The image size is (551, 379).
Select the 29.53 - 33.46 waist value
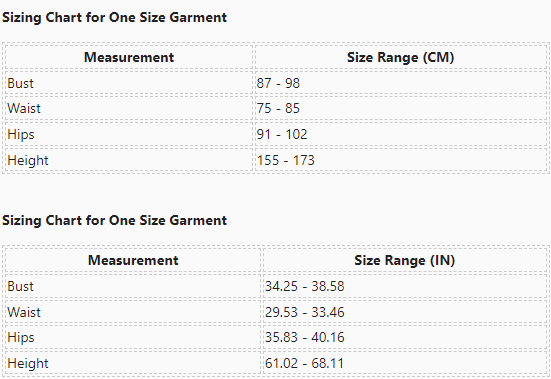[x=304, y=312]
